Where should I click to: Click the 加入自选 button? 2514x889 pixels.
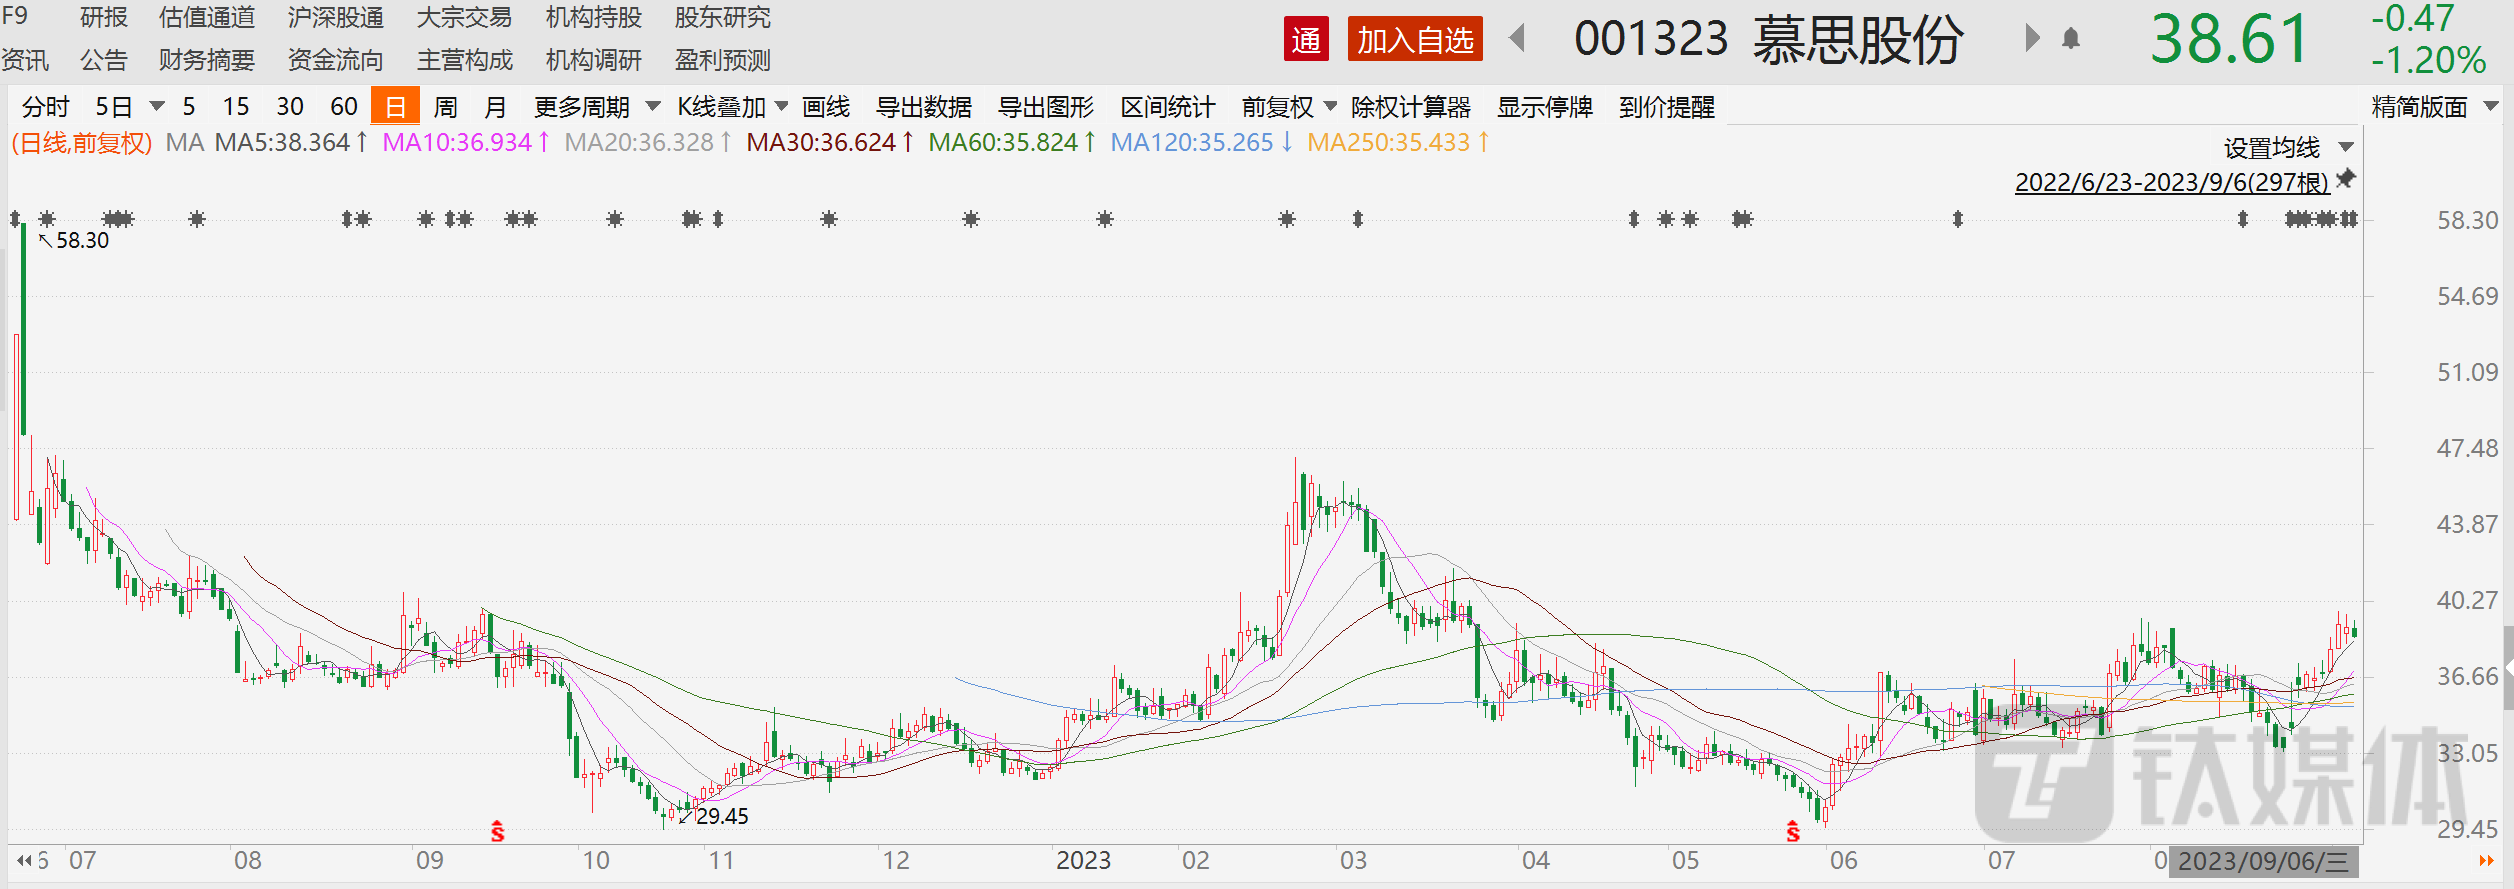pos(1414,40)
